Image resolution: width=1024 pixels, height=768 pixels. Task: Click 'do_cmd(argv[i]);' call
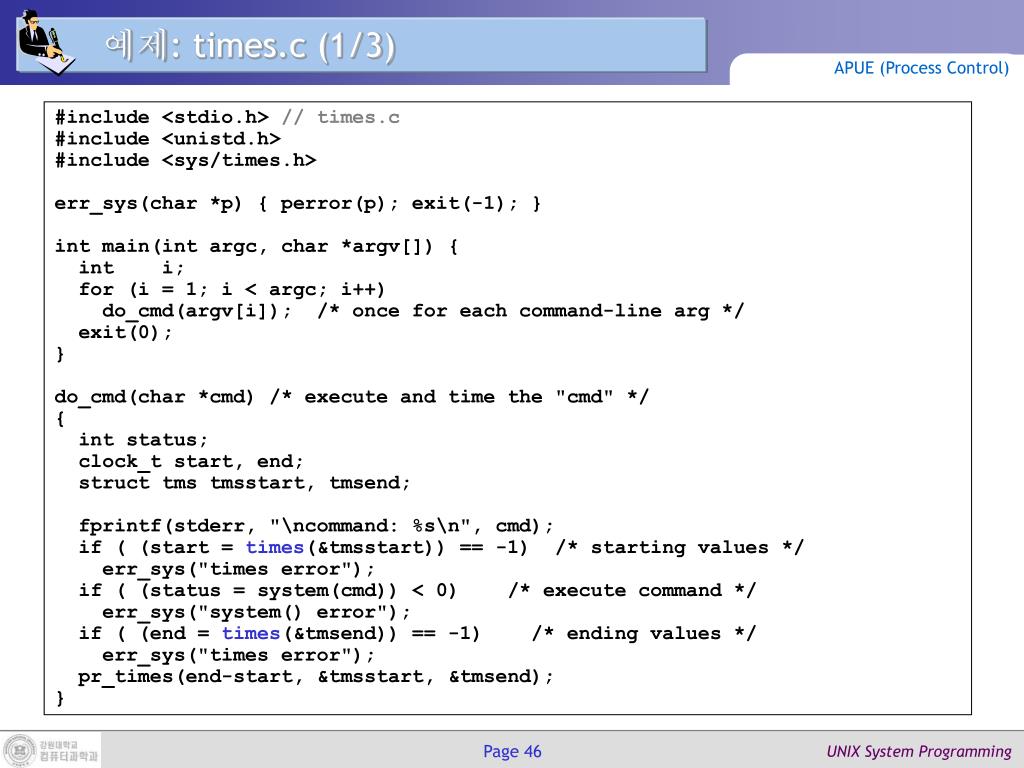click(197, 311)
